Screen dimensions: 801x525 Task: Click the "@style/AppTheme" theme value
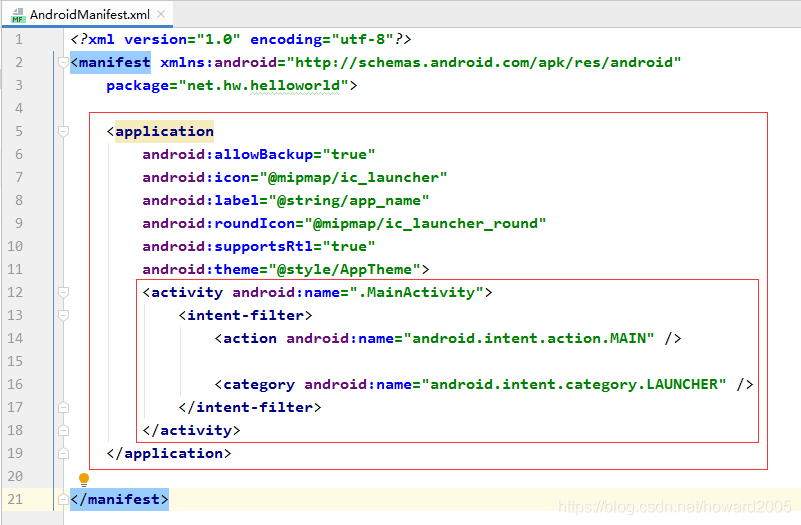[x=344, y=269]
